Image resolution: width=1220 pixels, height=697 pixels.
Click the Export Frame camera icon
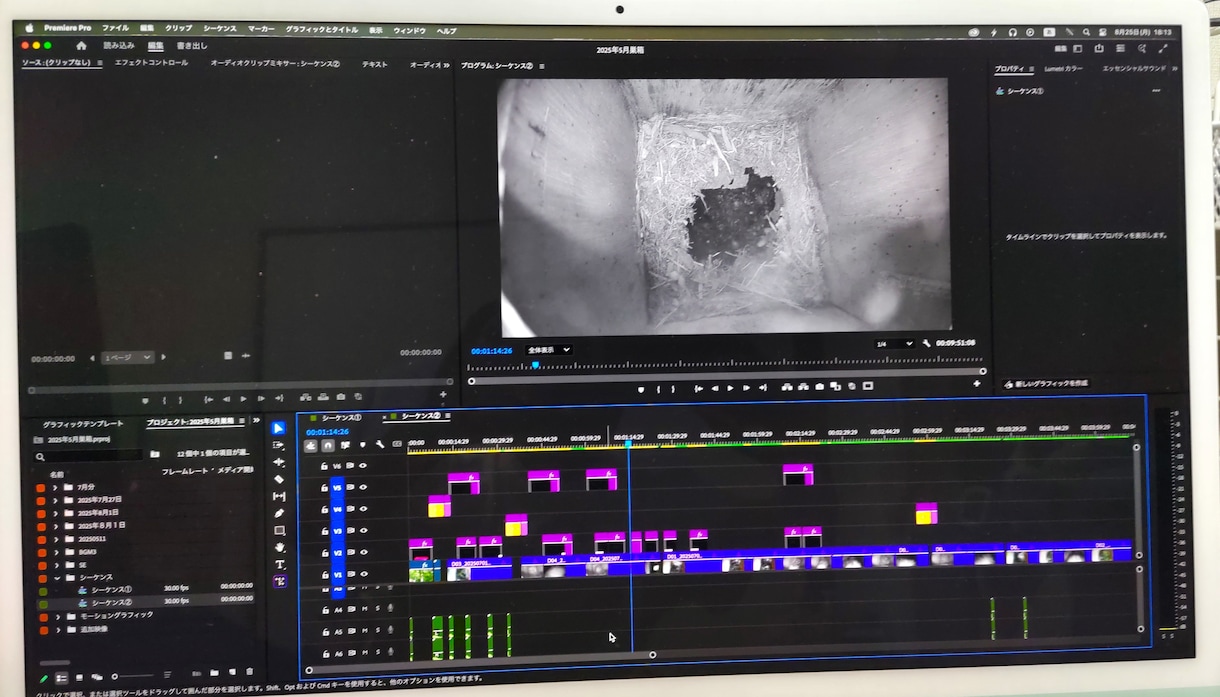coord(819,386)
